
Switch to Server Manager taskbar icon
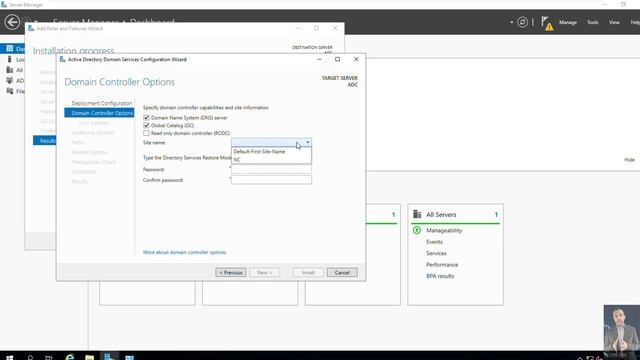(109, 356)
